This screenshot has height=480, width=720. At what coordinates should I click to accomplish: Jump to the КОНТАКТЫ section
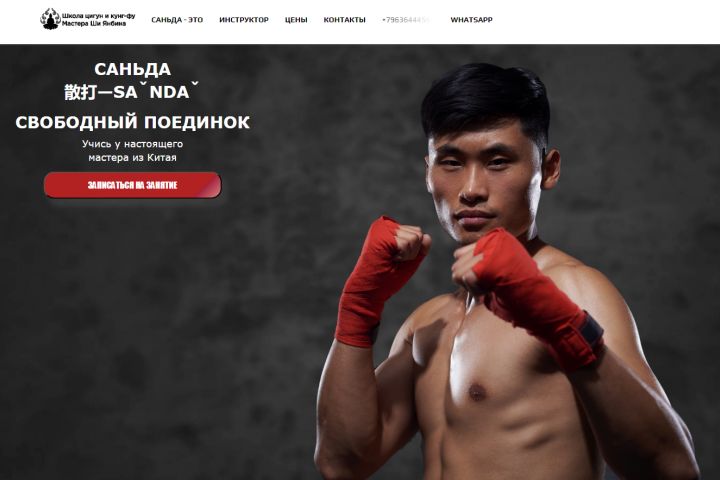[x=344, y=20]
